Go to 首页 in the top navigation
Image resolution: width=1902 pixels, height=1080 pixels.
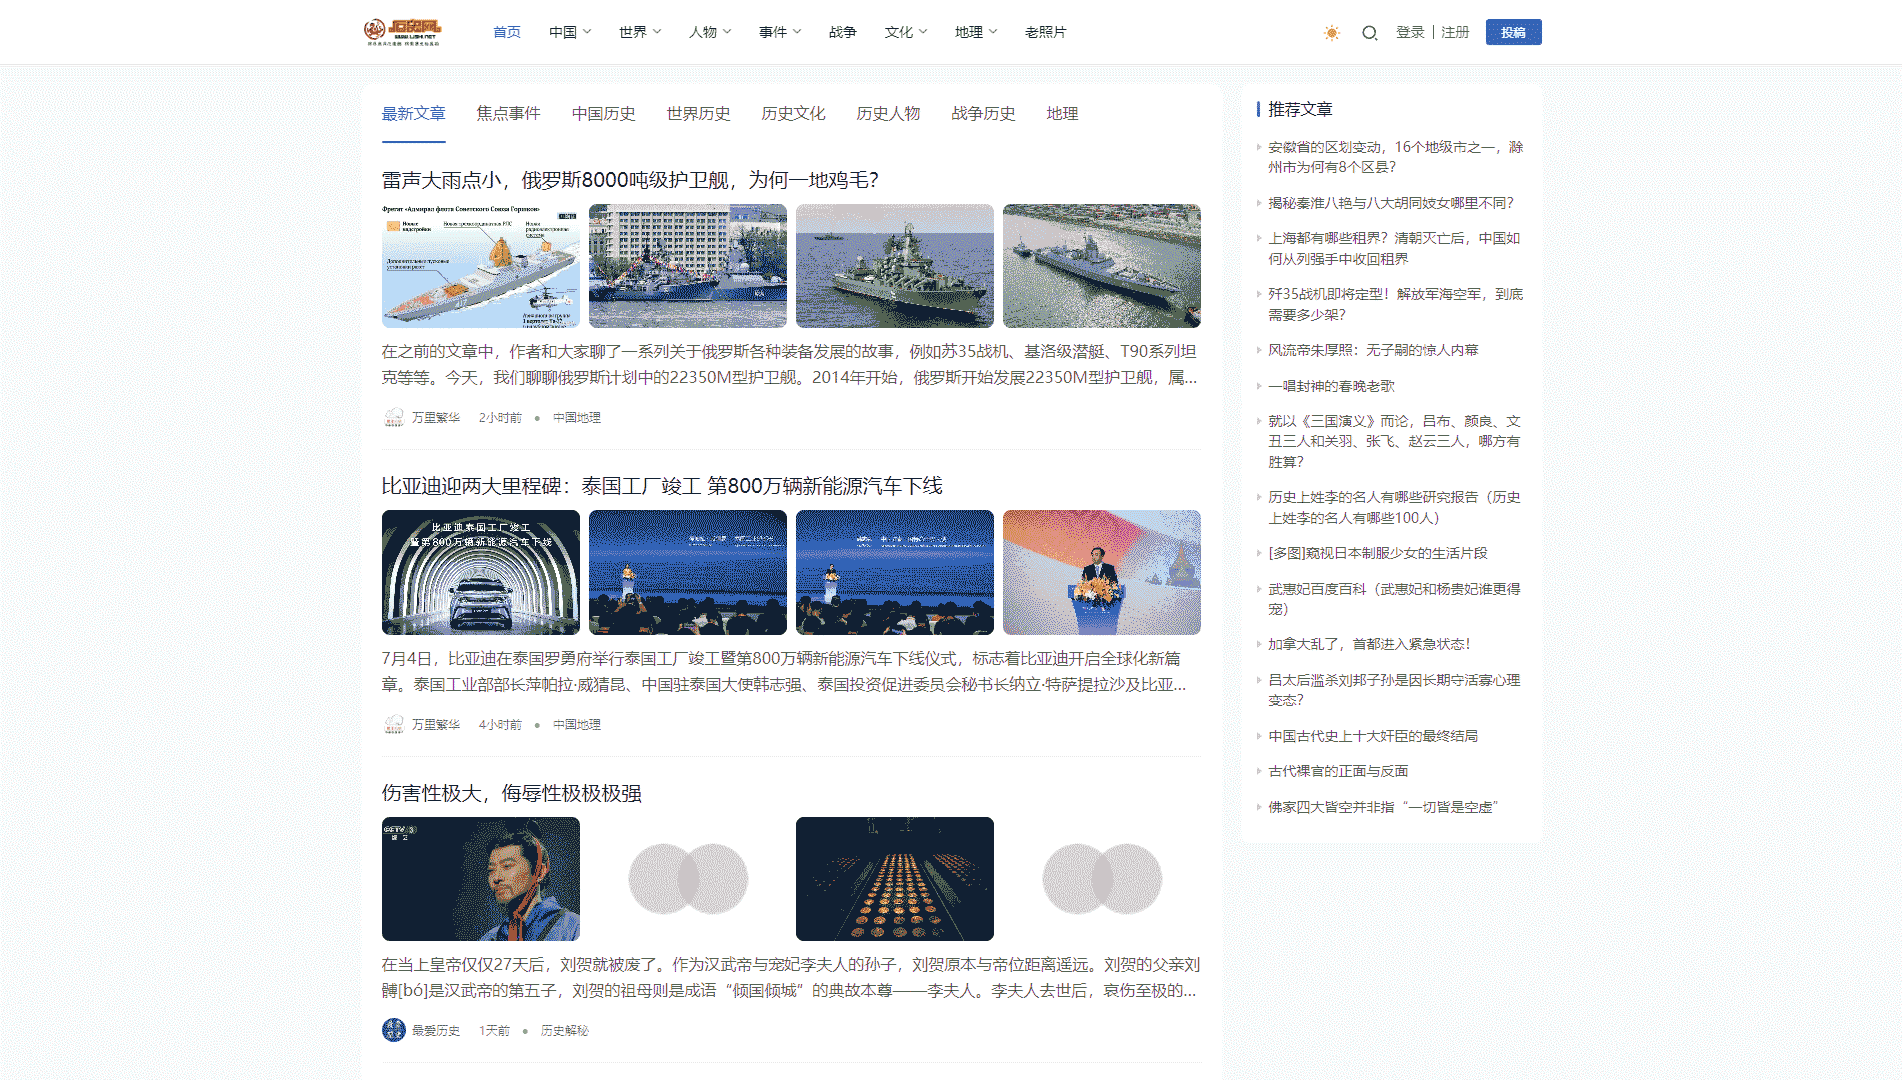pos(507,32)
